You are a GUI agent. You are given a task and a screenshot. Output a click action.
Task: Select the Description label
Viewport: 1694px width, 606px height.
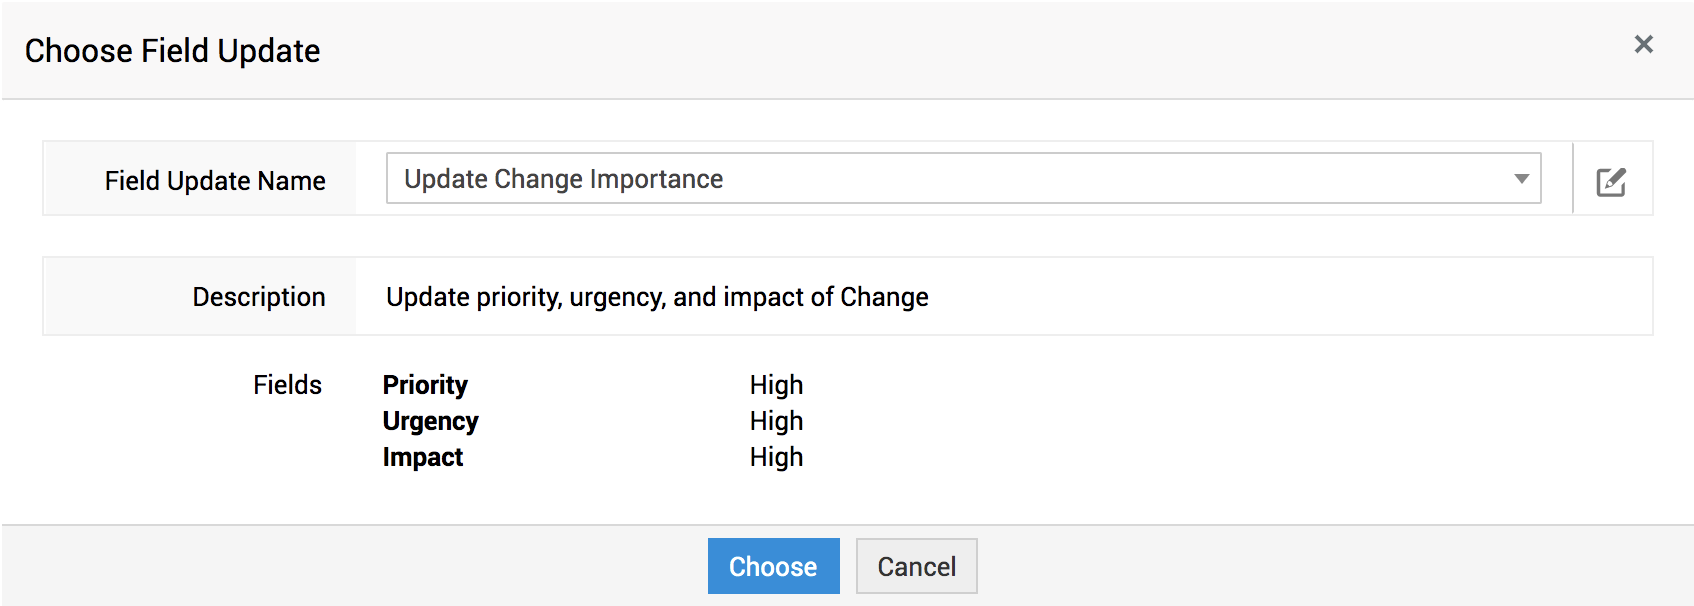(259, 297)
